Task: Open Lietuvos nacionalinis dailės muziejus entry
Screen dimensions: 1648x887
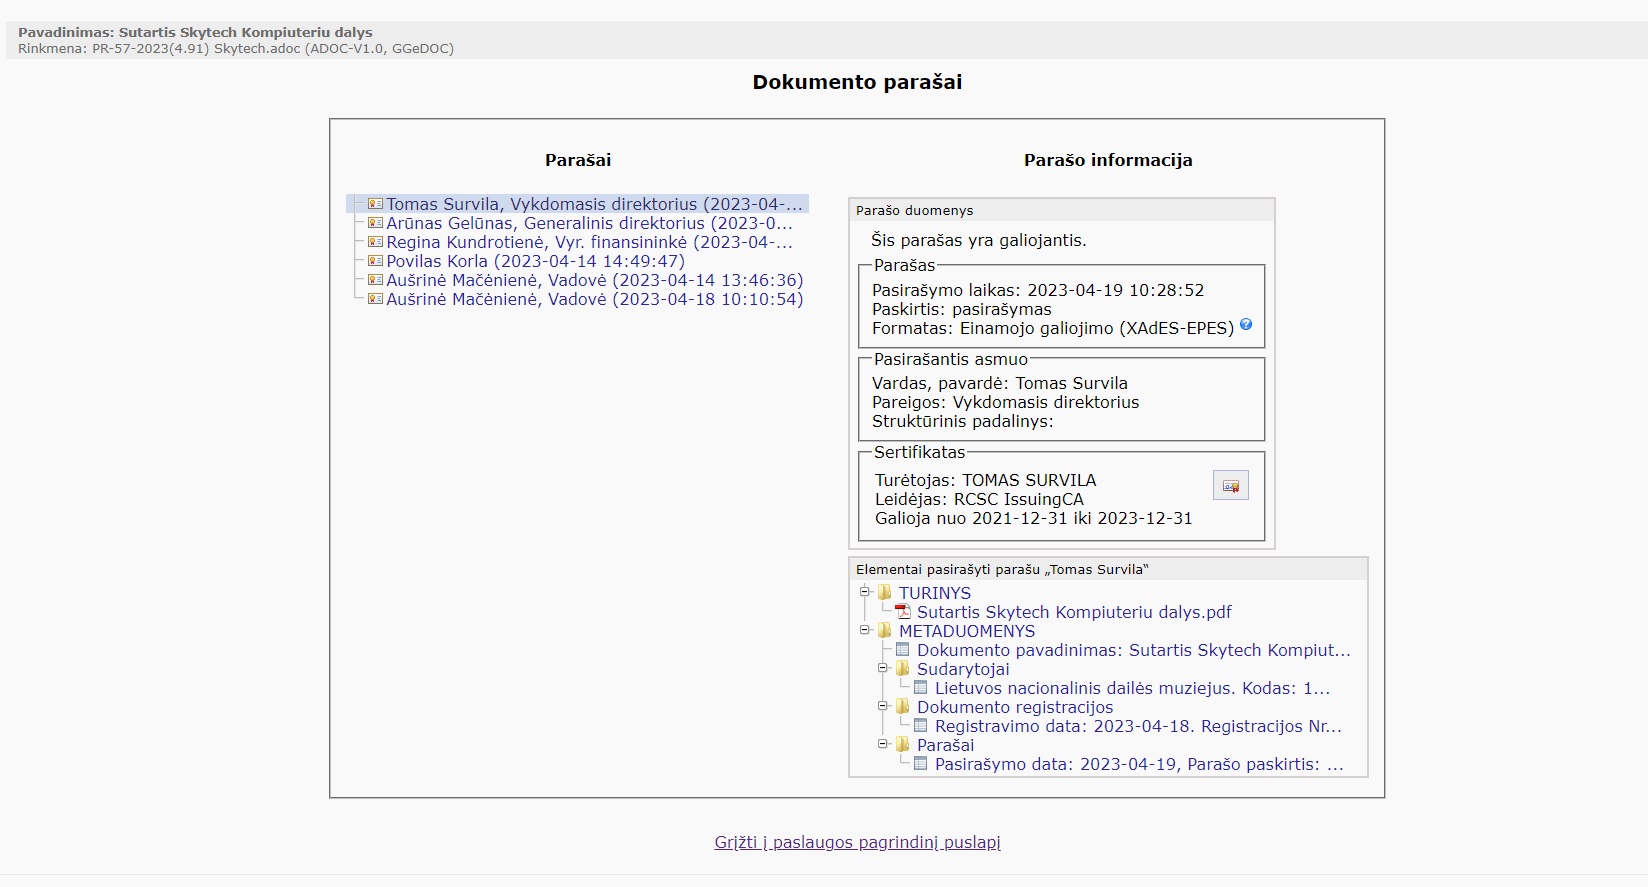Action: [x=1132, y=688]
